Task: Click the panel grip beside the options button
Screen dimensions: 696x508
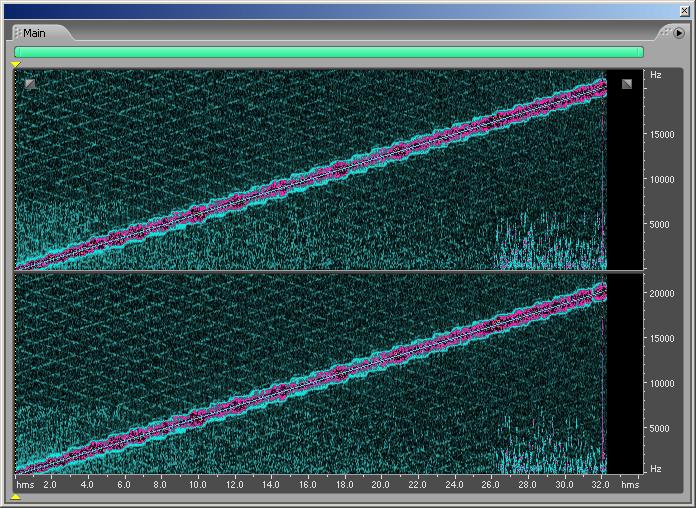Action: 665,32
